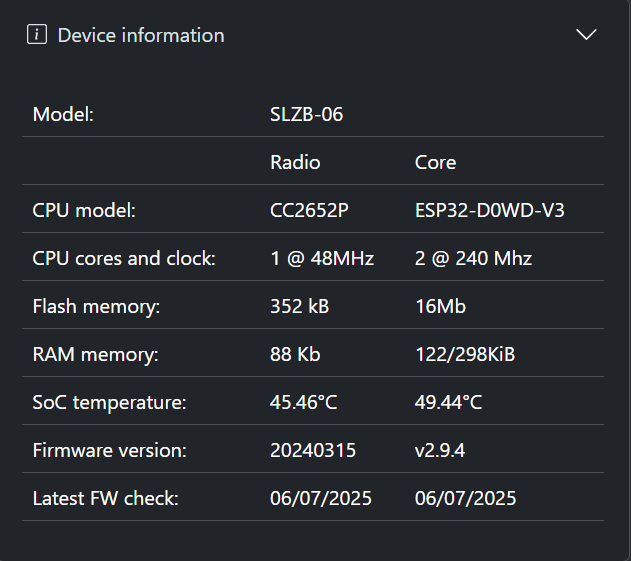The height and width of the screenshot is (561, 631).
Task: Select the CC2652P radio CPU model
Action: point(309,210)
